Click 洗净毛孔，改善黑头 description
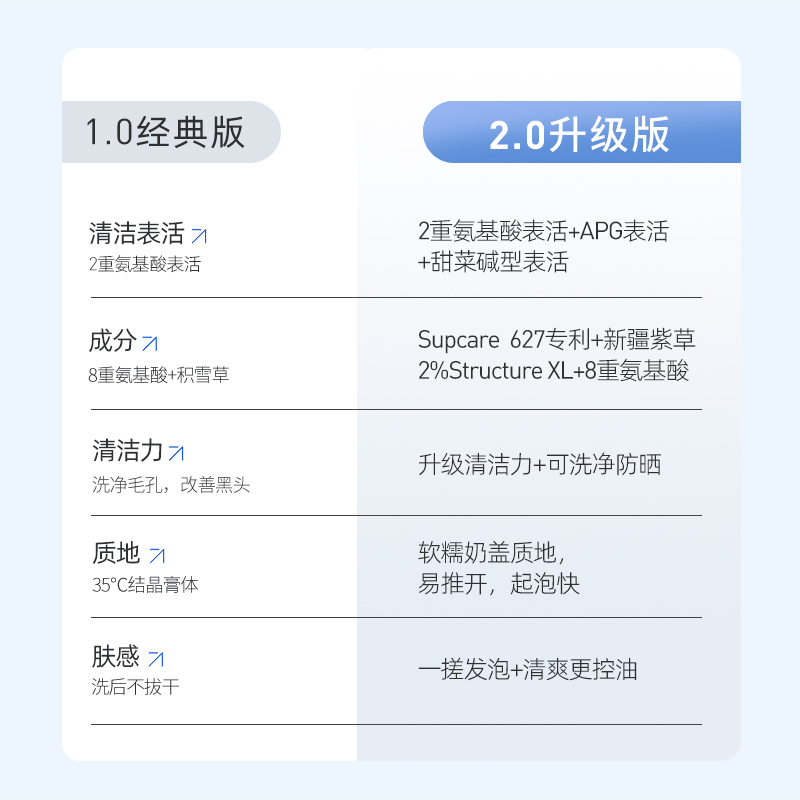This screenshot has width=800, height=800. coord(171,485)
